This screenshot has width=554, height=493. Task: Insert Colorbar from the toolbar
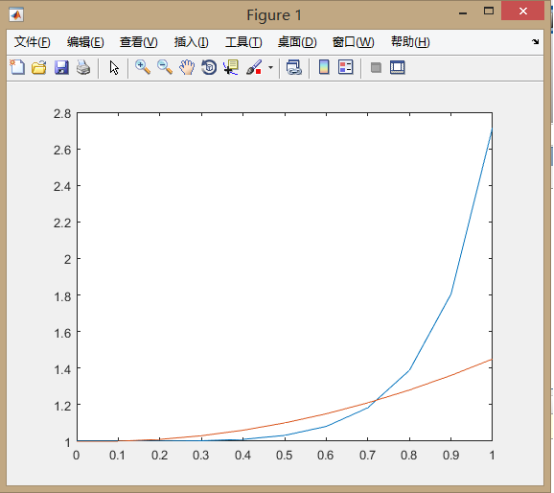[x=324, y=67]
